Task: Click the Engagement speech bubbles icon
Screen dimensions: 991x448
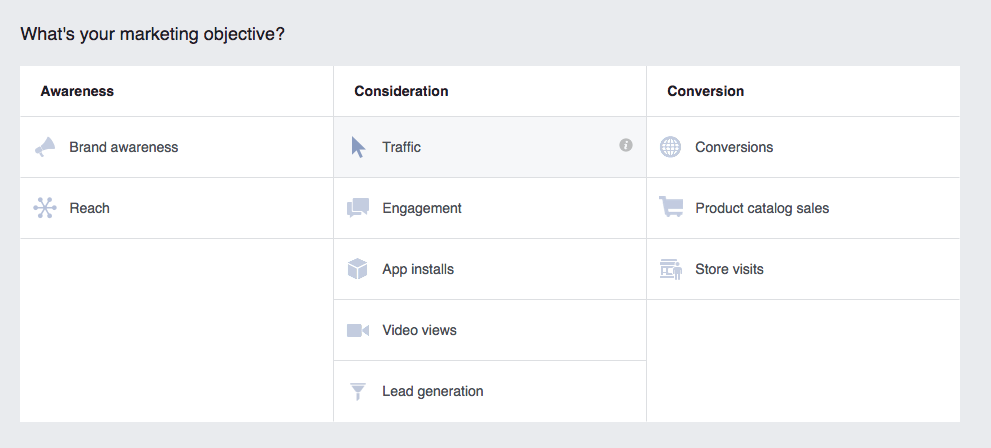Action: pos(358,208)
